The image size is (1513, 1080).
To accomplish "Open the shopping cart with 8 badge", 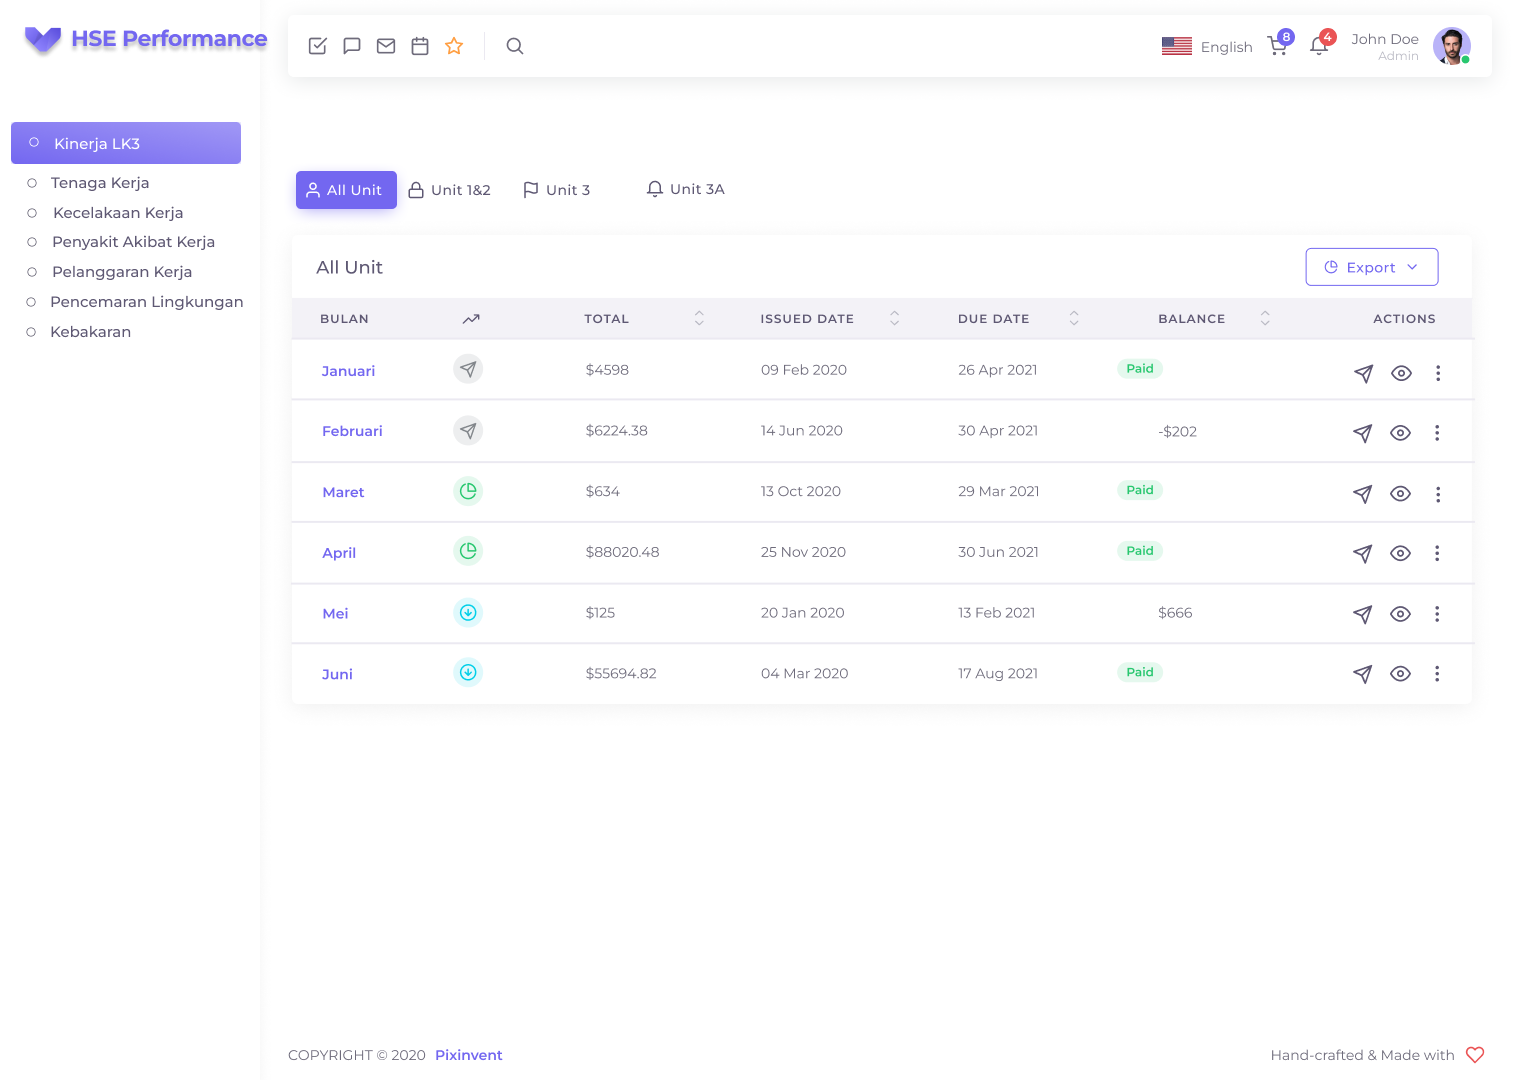I will [x=1278, y=46].
